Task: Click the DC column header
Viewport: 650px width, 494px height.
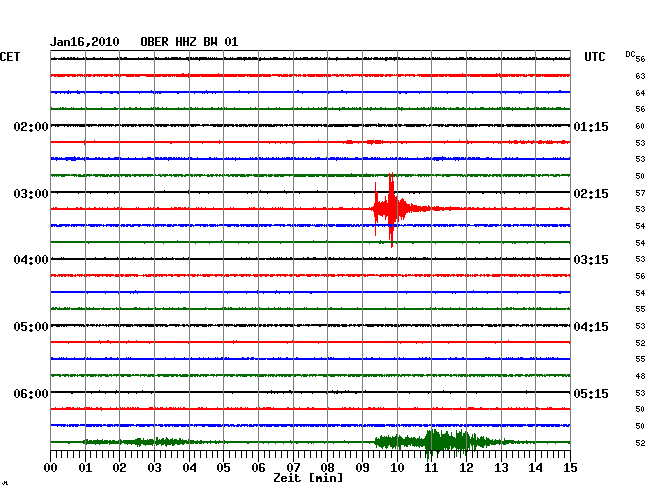Action: pos(630,54)
